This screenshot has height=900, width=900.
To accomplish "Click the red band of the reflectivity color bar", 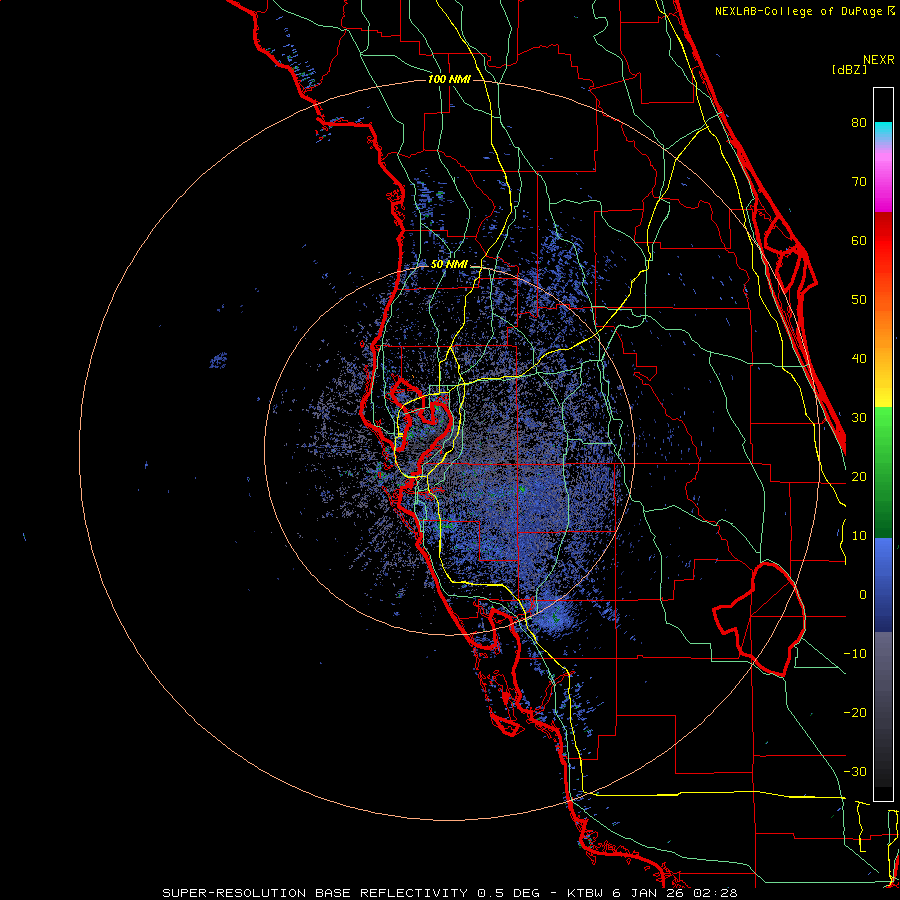I will point(883,241).
